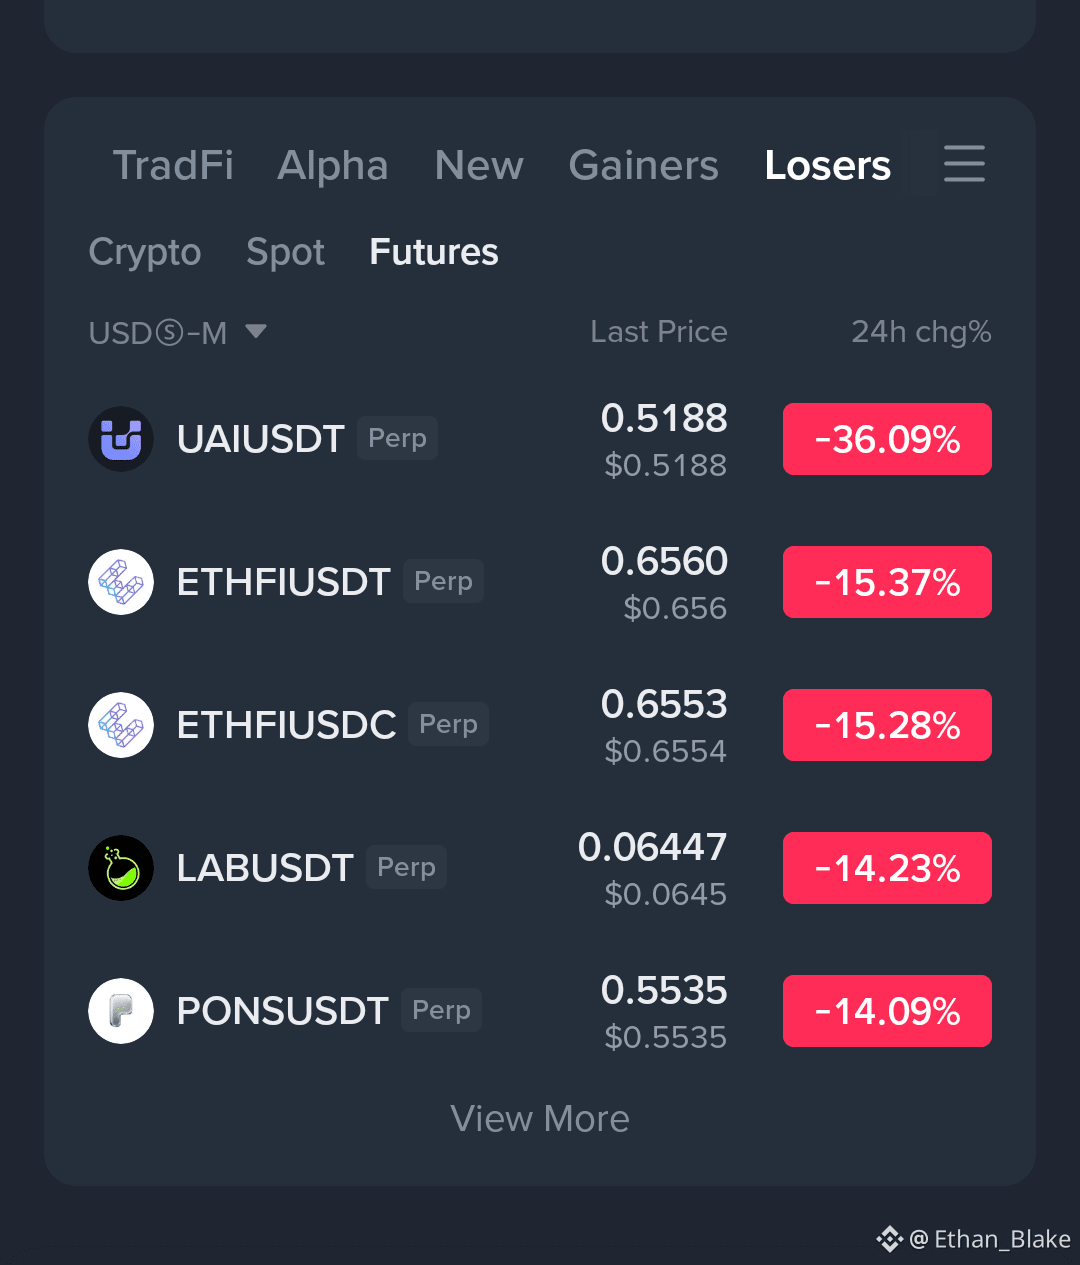Choose the Crypto sub-tab
The image size is (1080, 1265).
(x=145, y=252)
